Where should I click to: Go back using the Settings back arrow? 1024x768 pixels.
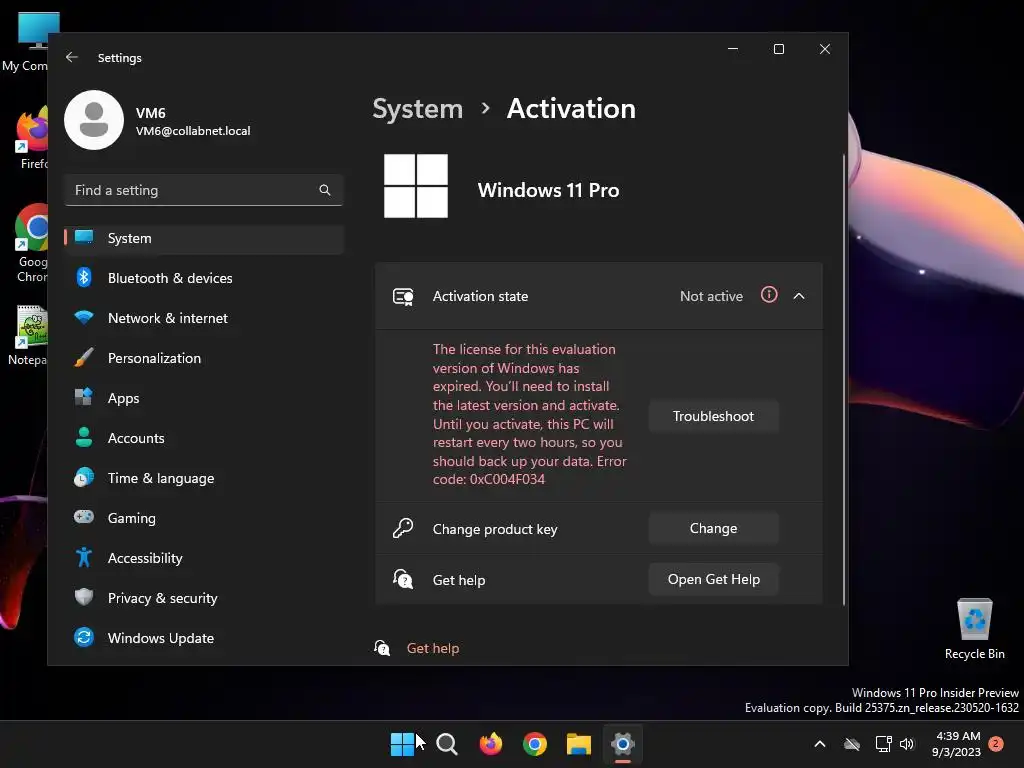(72, 57)
